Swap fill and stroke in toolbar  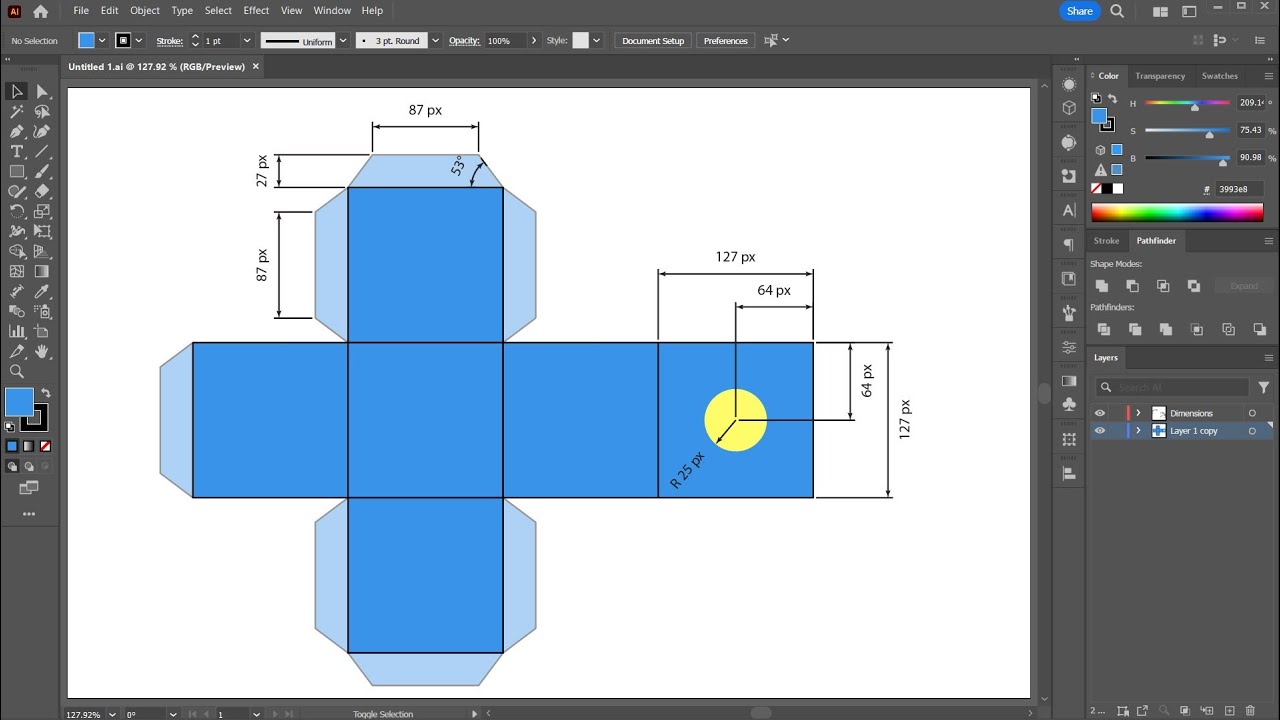click(46, 393)
